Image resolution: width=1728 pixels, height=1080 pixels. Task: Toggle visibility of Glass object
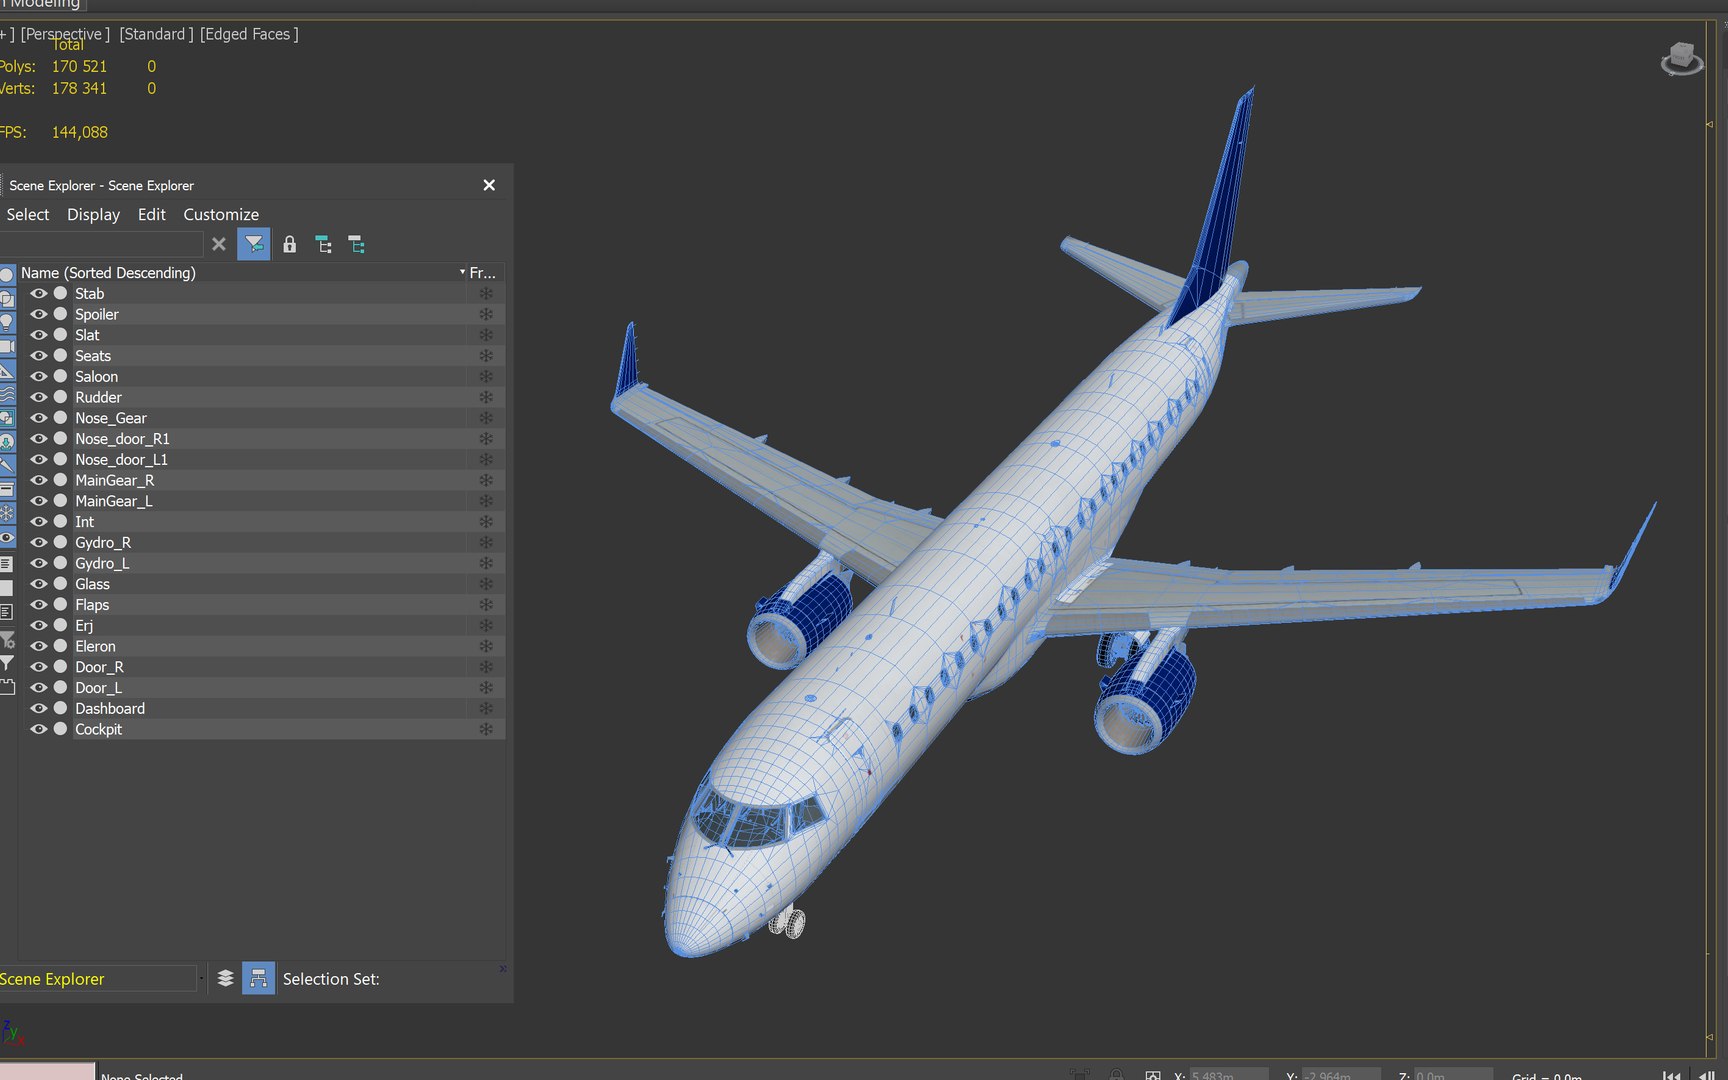(39, 584)
